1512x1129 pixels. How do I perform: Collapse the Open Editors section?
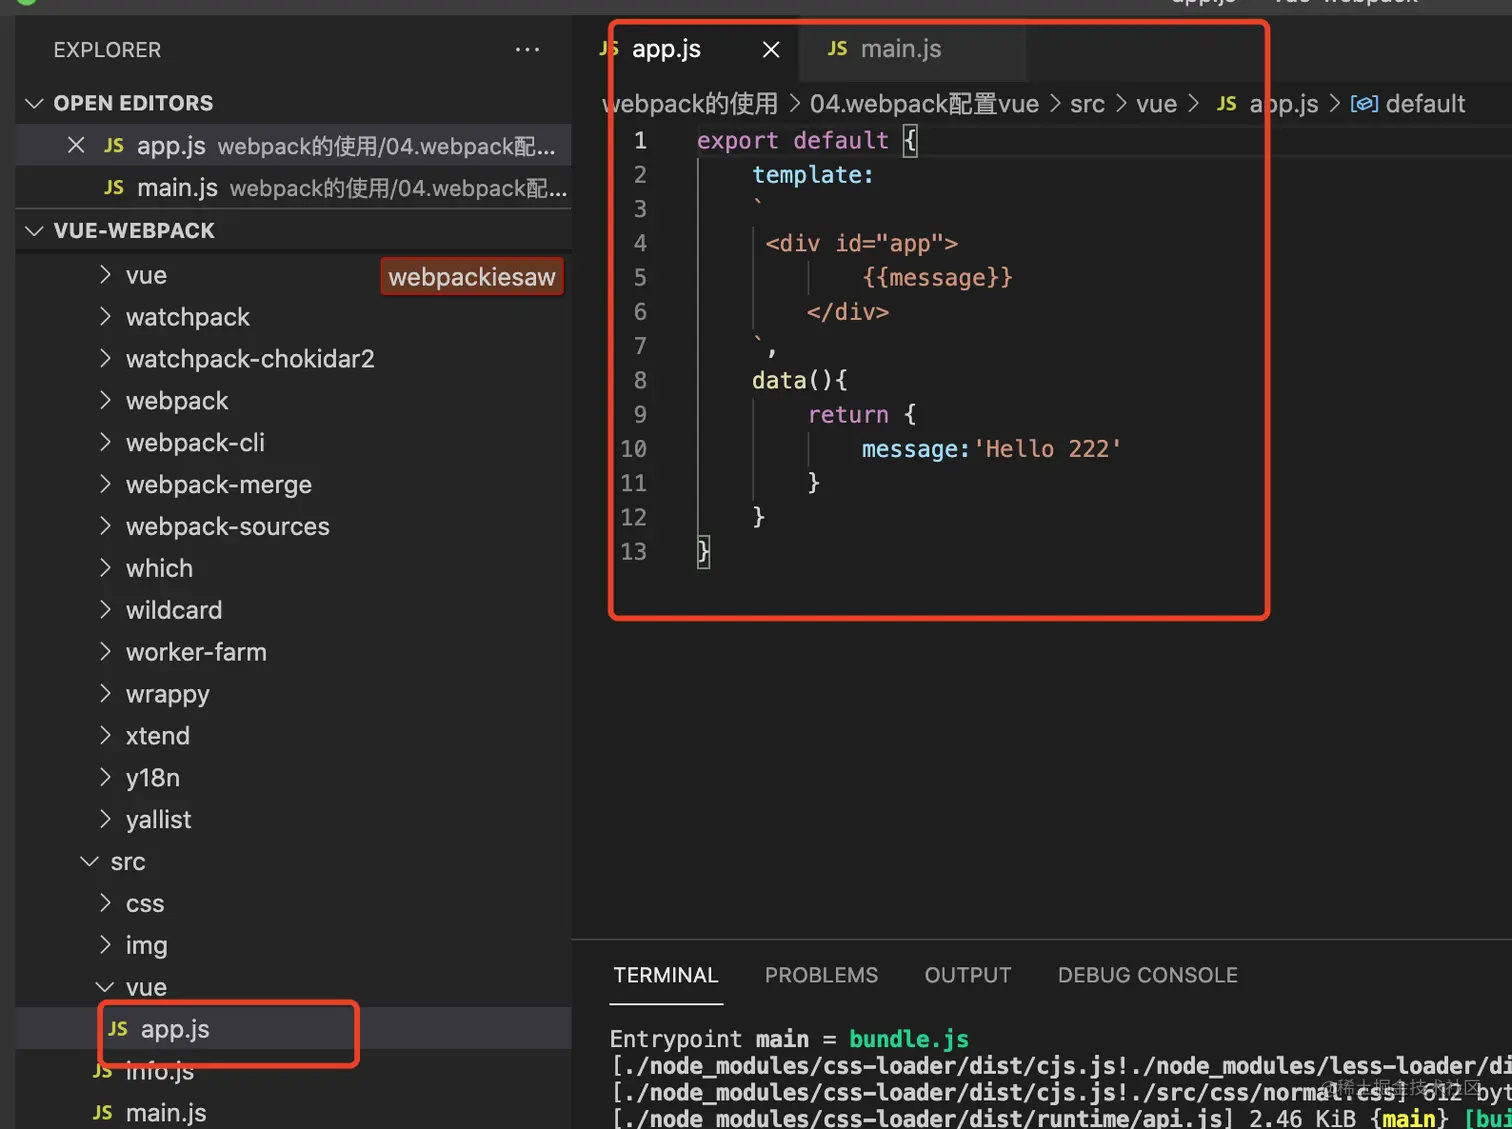(34, 103)
